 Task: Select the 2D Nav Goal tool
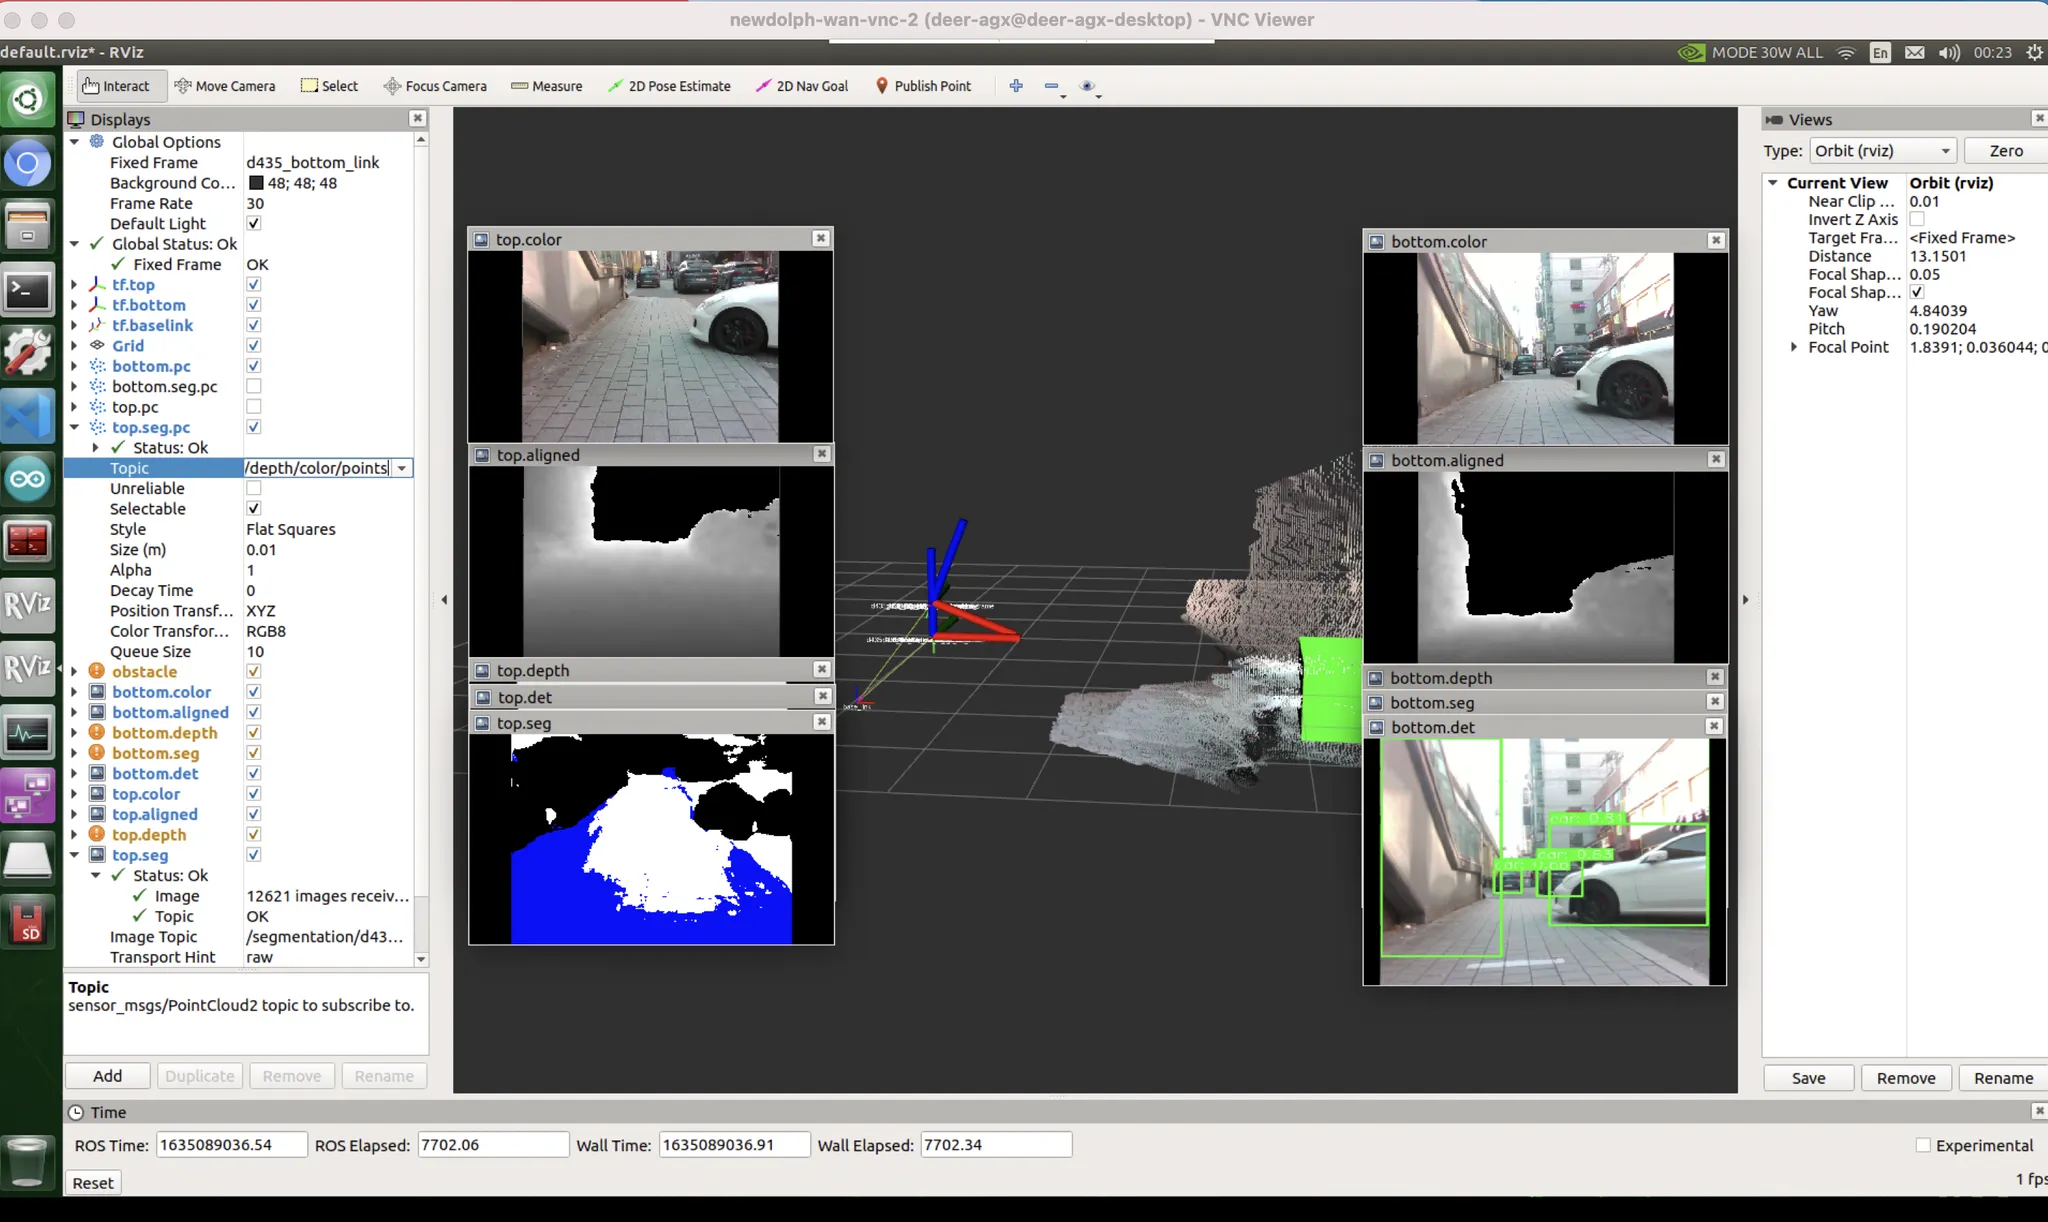click(802, 86)
